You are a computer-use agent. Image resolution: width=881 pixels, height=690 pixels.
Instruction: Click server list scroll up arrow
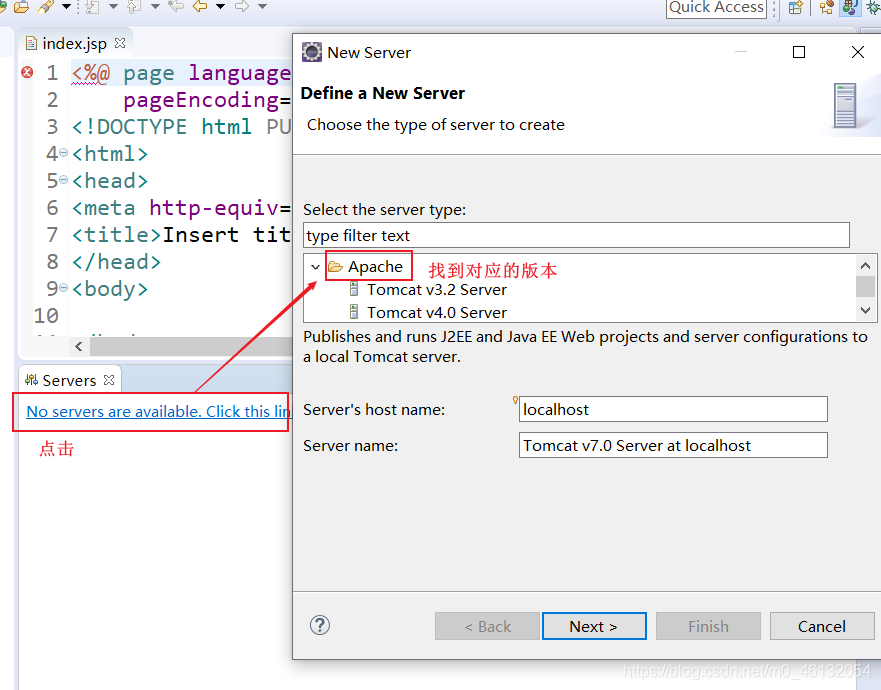pos(865,265)
